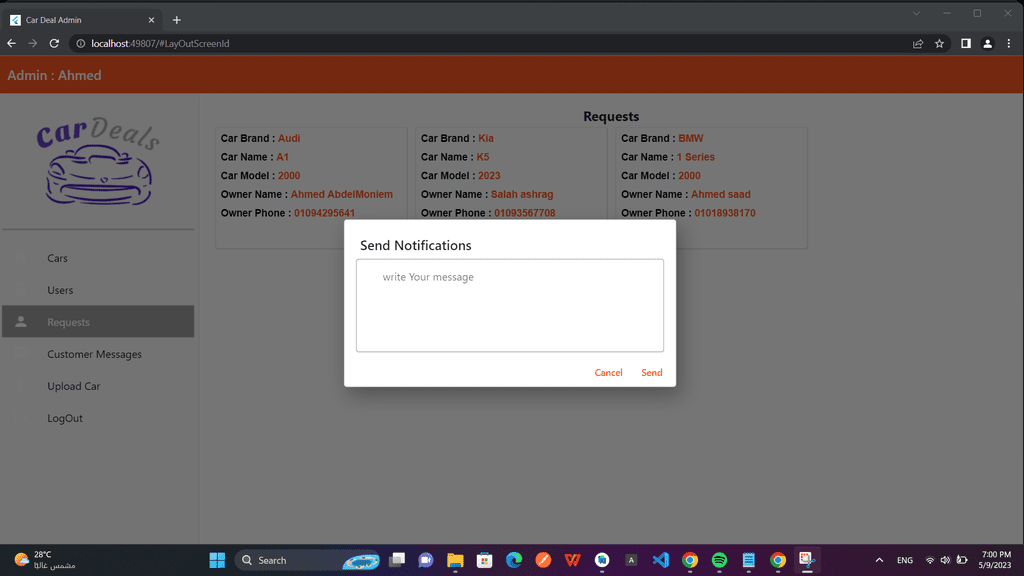Open the Chrome profile icon
The width and height of the screenshot is (1024, 576).
(x=987, y=44)
